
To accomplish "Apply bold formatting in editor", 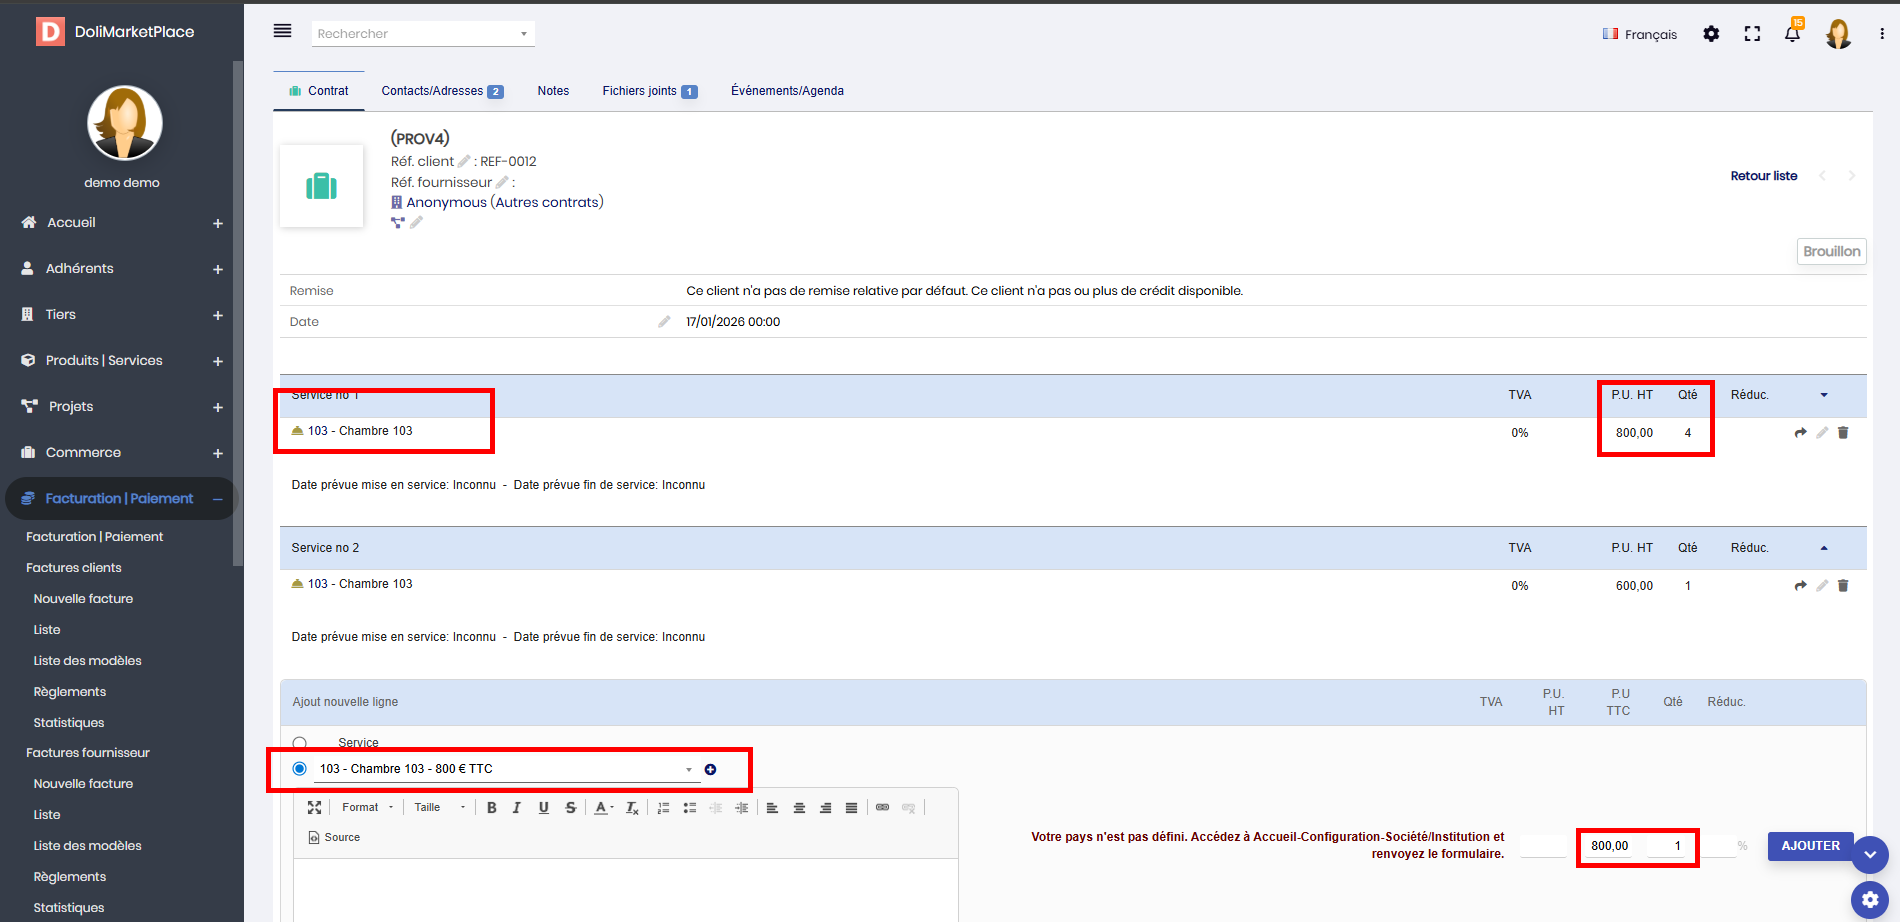I will pyautogui.click(x=491, y=808).
